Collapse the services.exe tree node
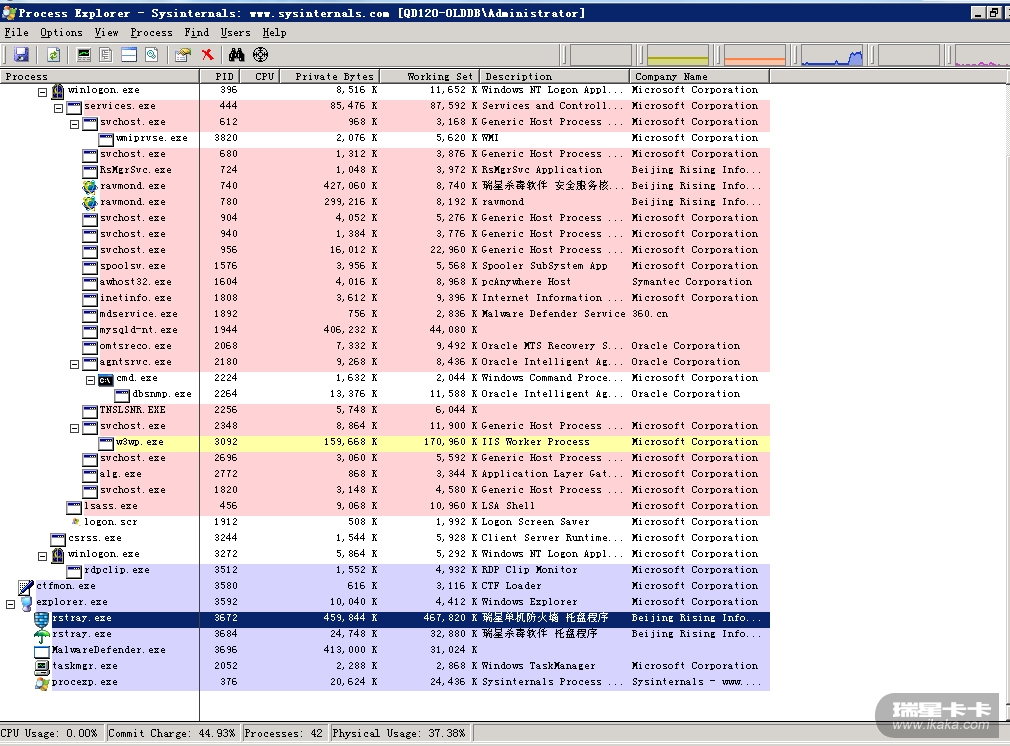The height and width of the screenshot is (746, 1010). pos(59,106)
